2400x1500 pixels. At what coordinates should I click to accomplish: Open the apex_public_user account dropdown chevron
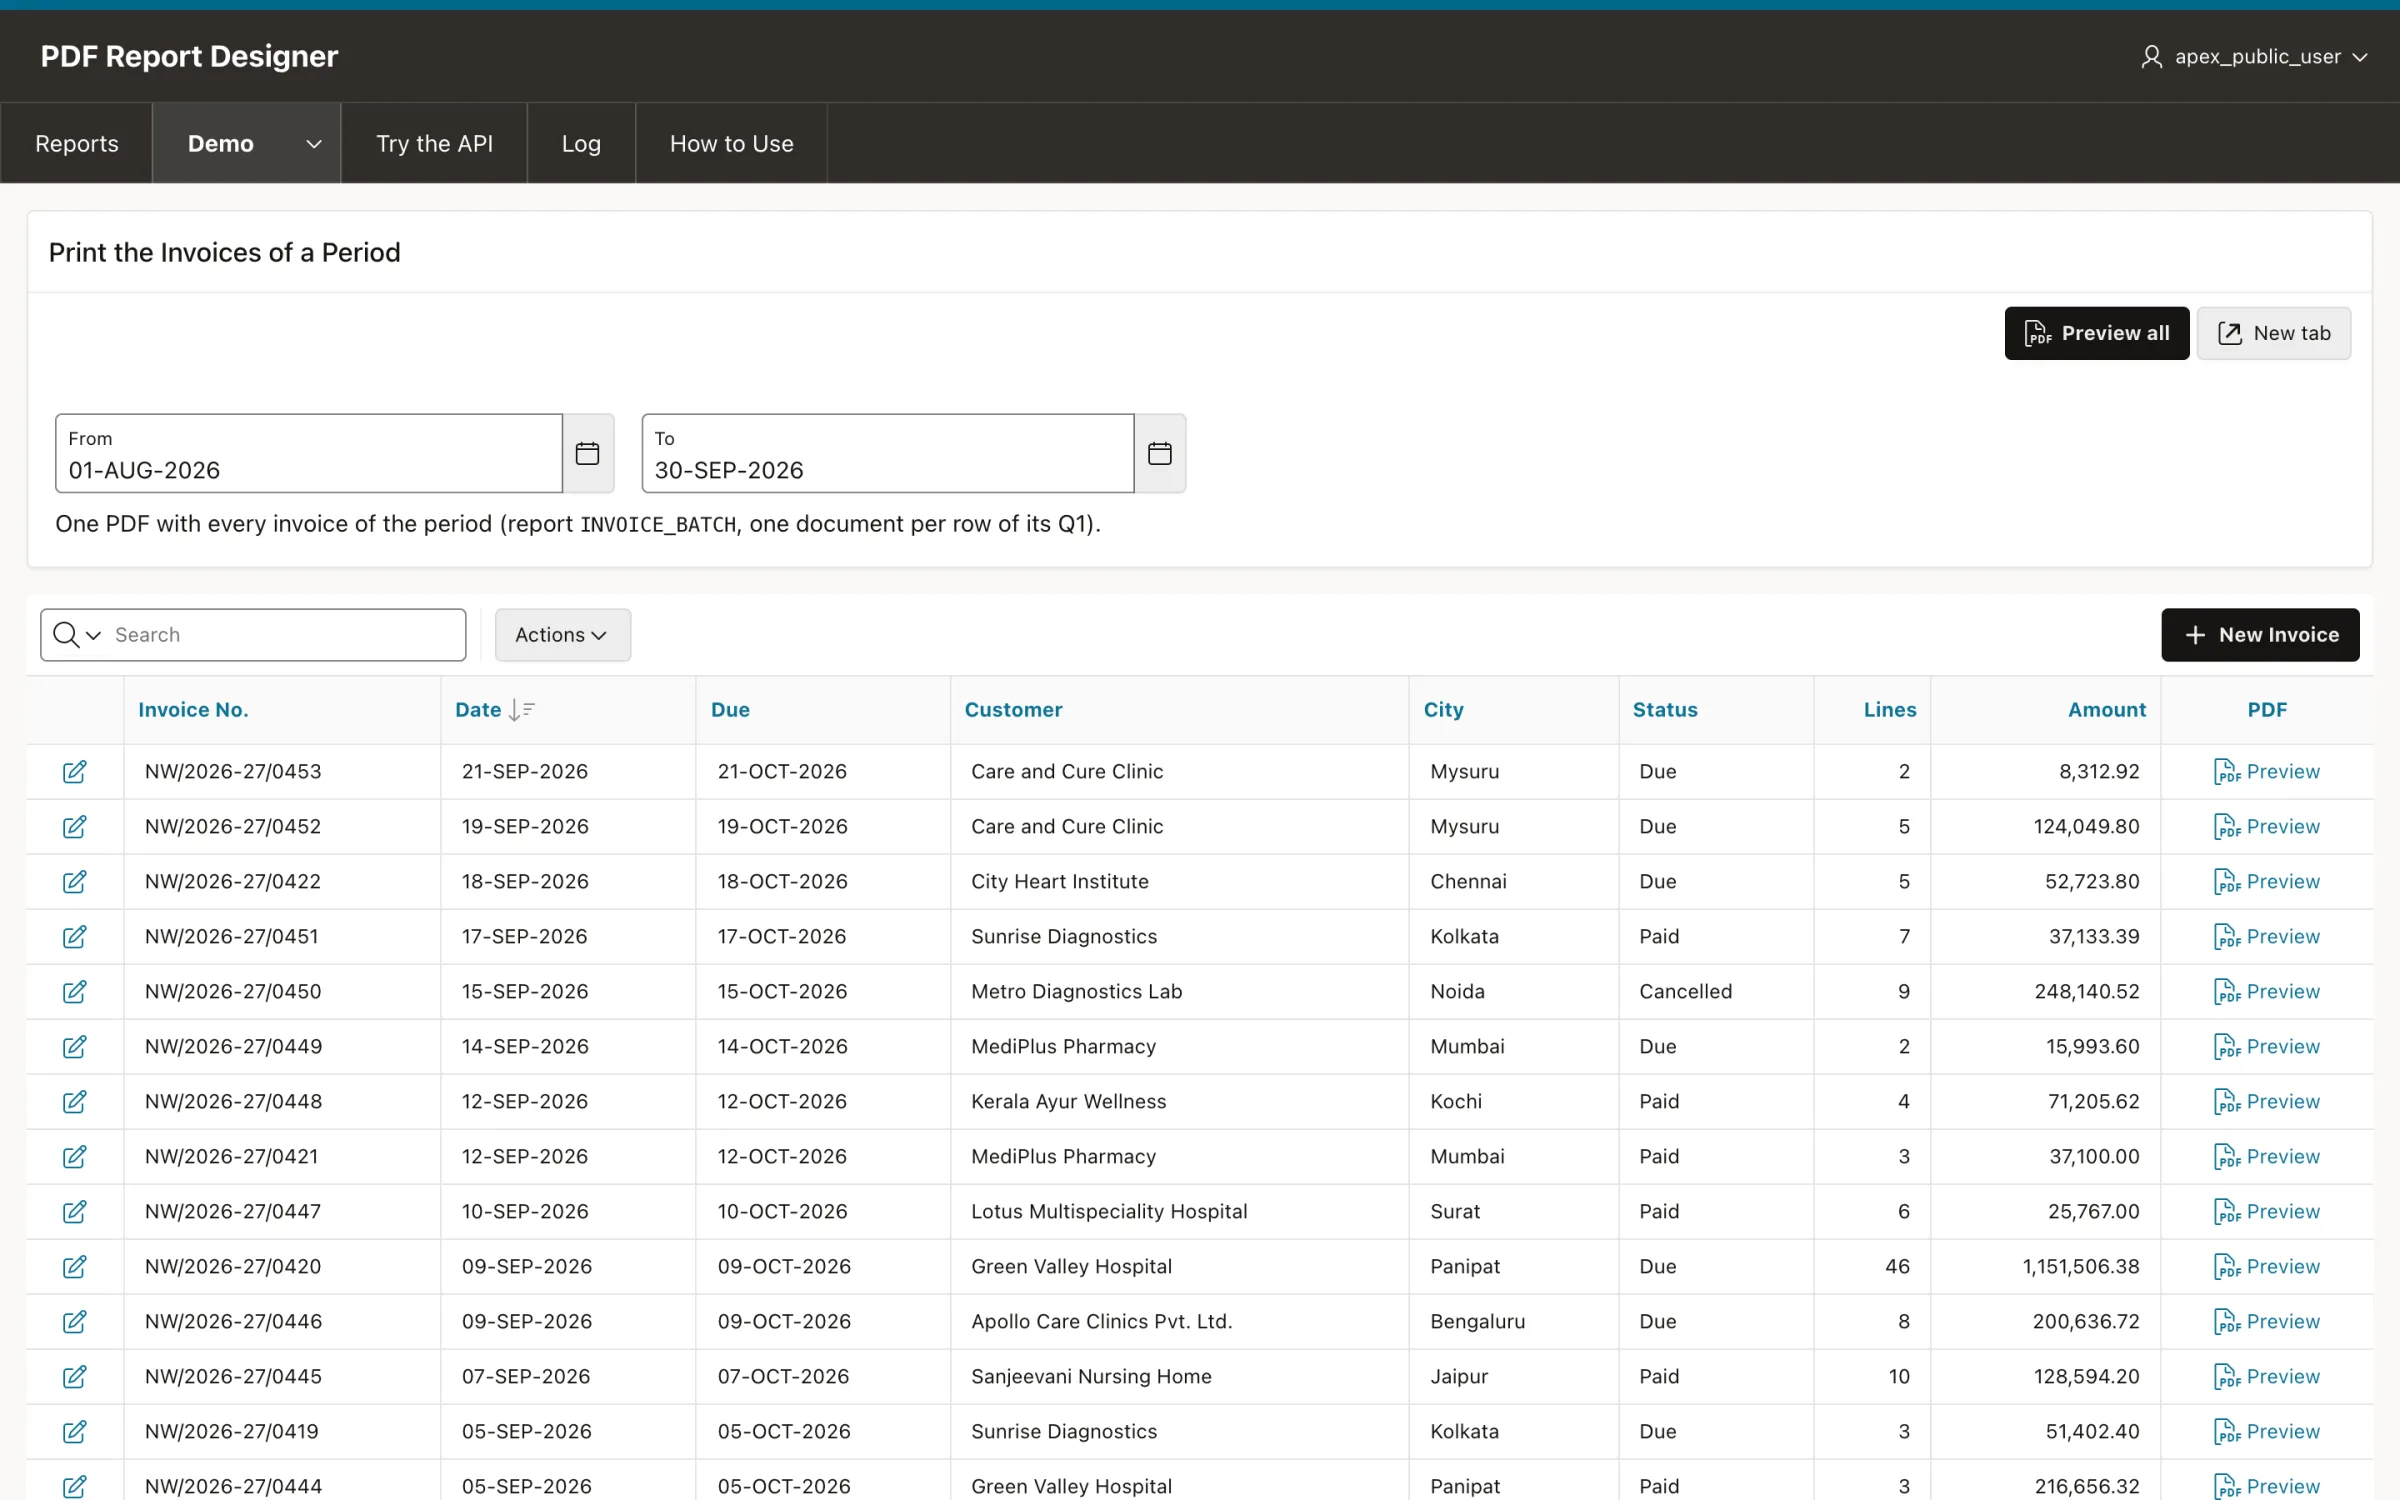click(2360, 57)
